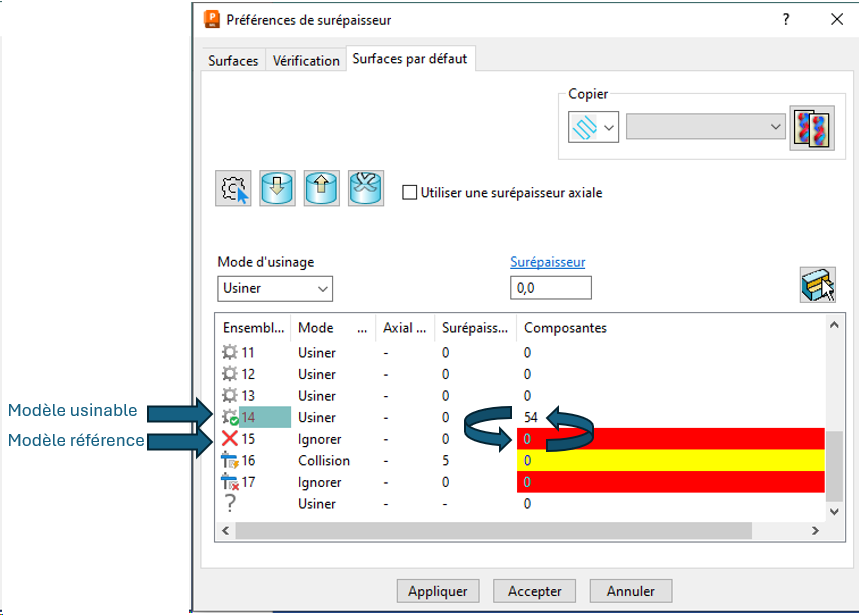Open the Vérification tab
Image resolution: width=859 pixels, height=615 pixels.
coord(306,61)
